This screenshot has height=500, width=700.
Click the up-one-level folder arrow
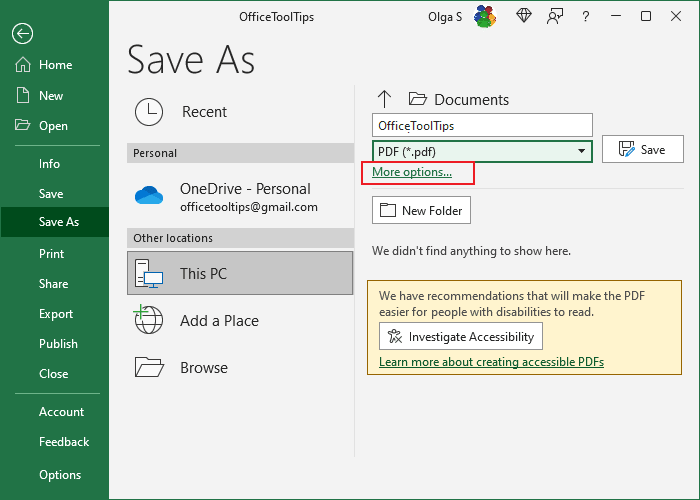(x=384, y=99)
